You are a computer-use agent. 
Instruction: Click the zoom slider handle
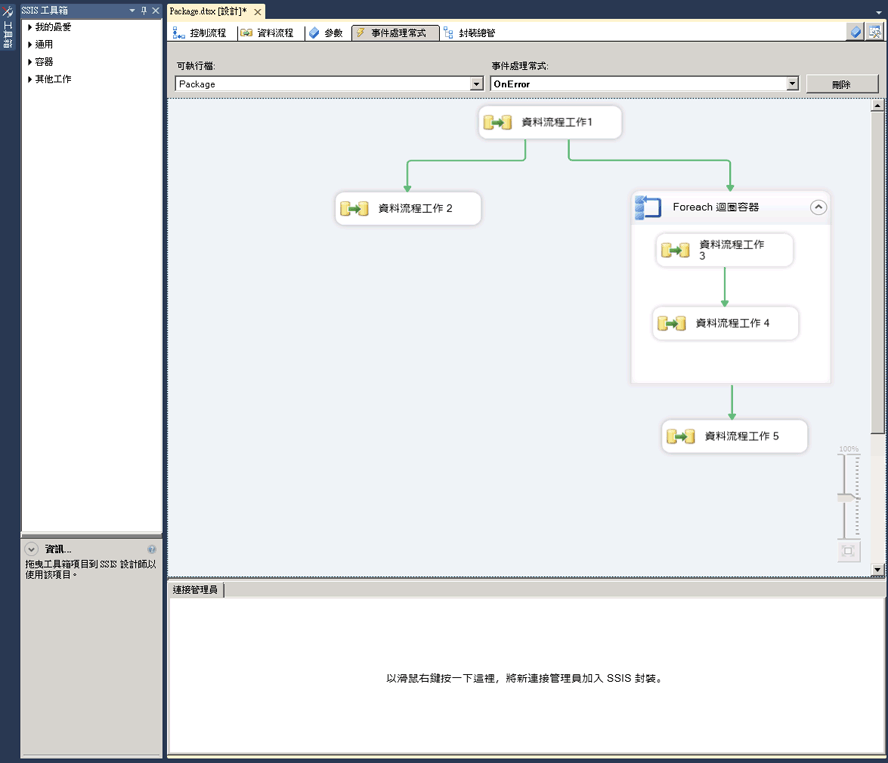848,497
